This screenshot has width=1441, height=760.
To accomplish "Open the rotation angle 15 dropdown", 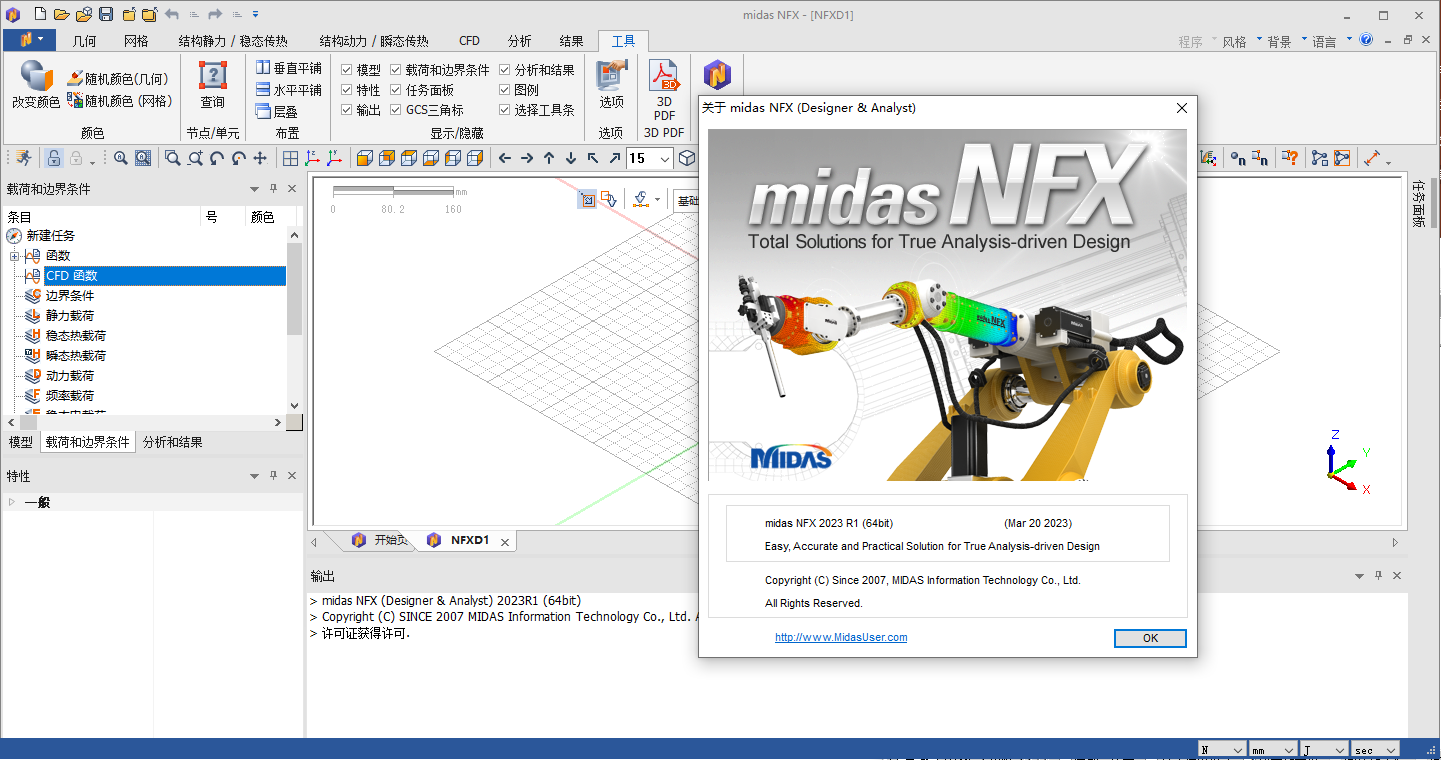I will coord(664,158).
